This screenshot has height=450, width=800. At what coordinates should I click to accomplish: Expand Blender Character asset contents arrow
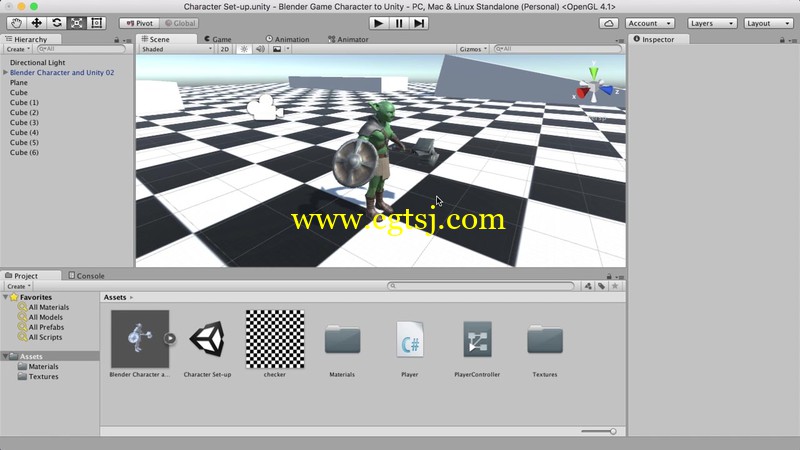[x=170, y=338]
